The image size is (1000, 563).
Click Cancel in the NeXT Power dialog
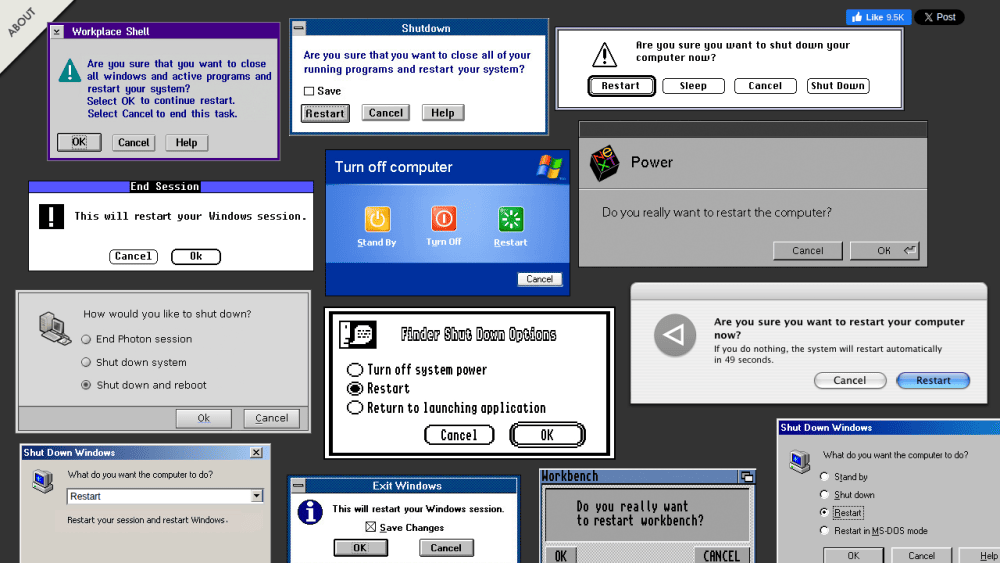pos(807,251)
